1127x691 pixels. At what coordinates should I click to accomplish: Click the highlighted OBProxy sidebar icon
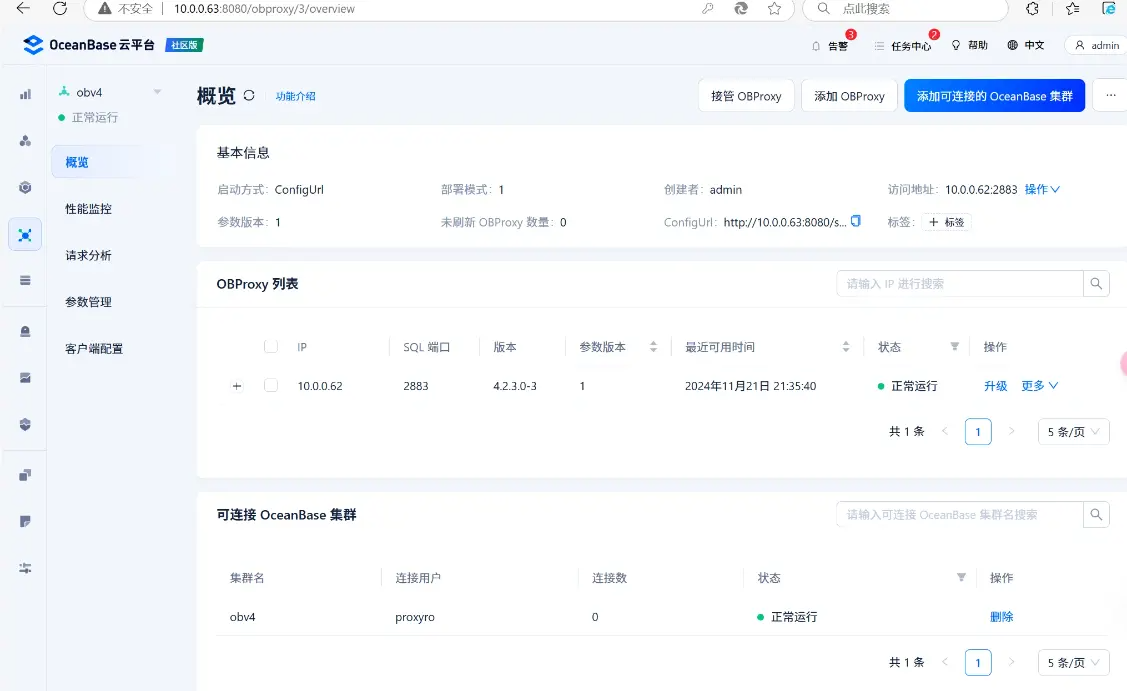25,234
